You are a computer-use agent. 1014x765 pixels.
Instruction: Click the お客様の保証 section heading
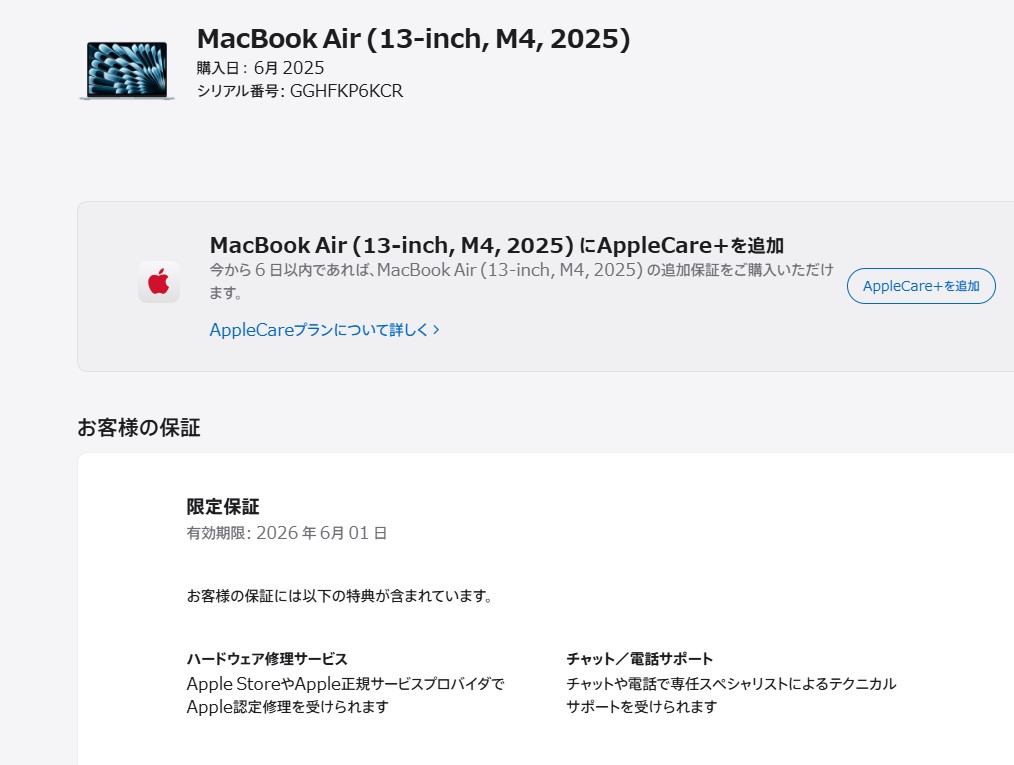[x=139, y=427]
